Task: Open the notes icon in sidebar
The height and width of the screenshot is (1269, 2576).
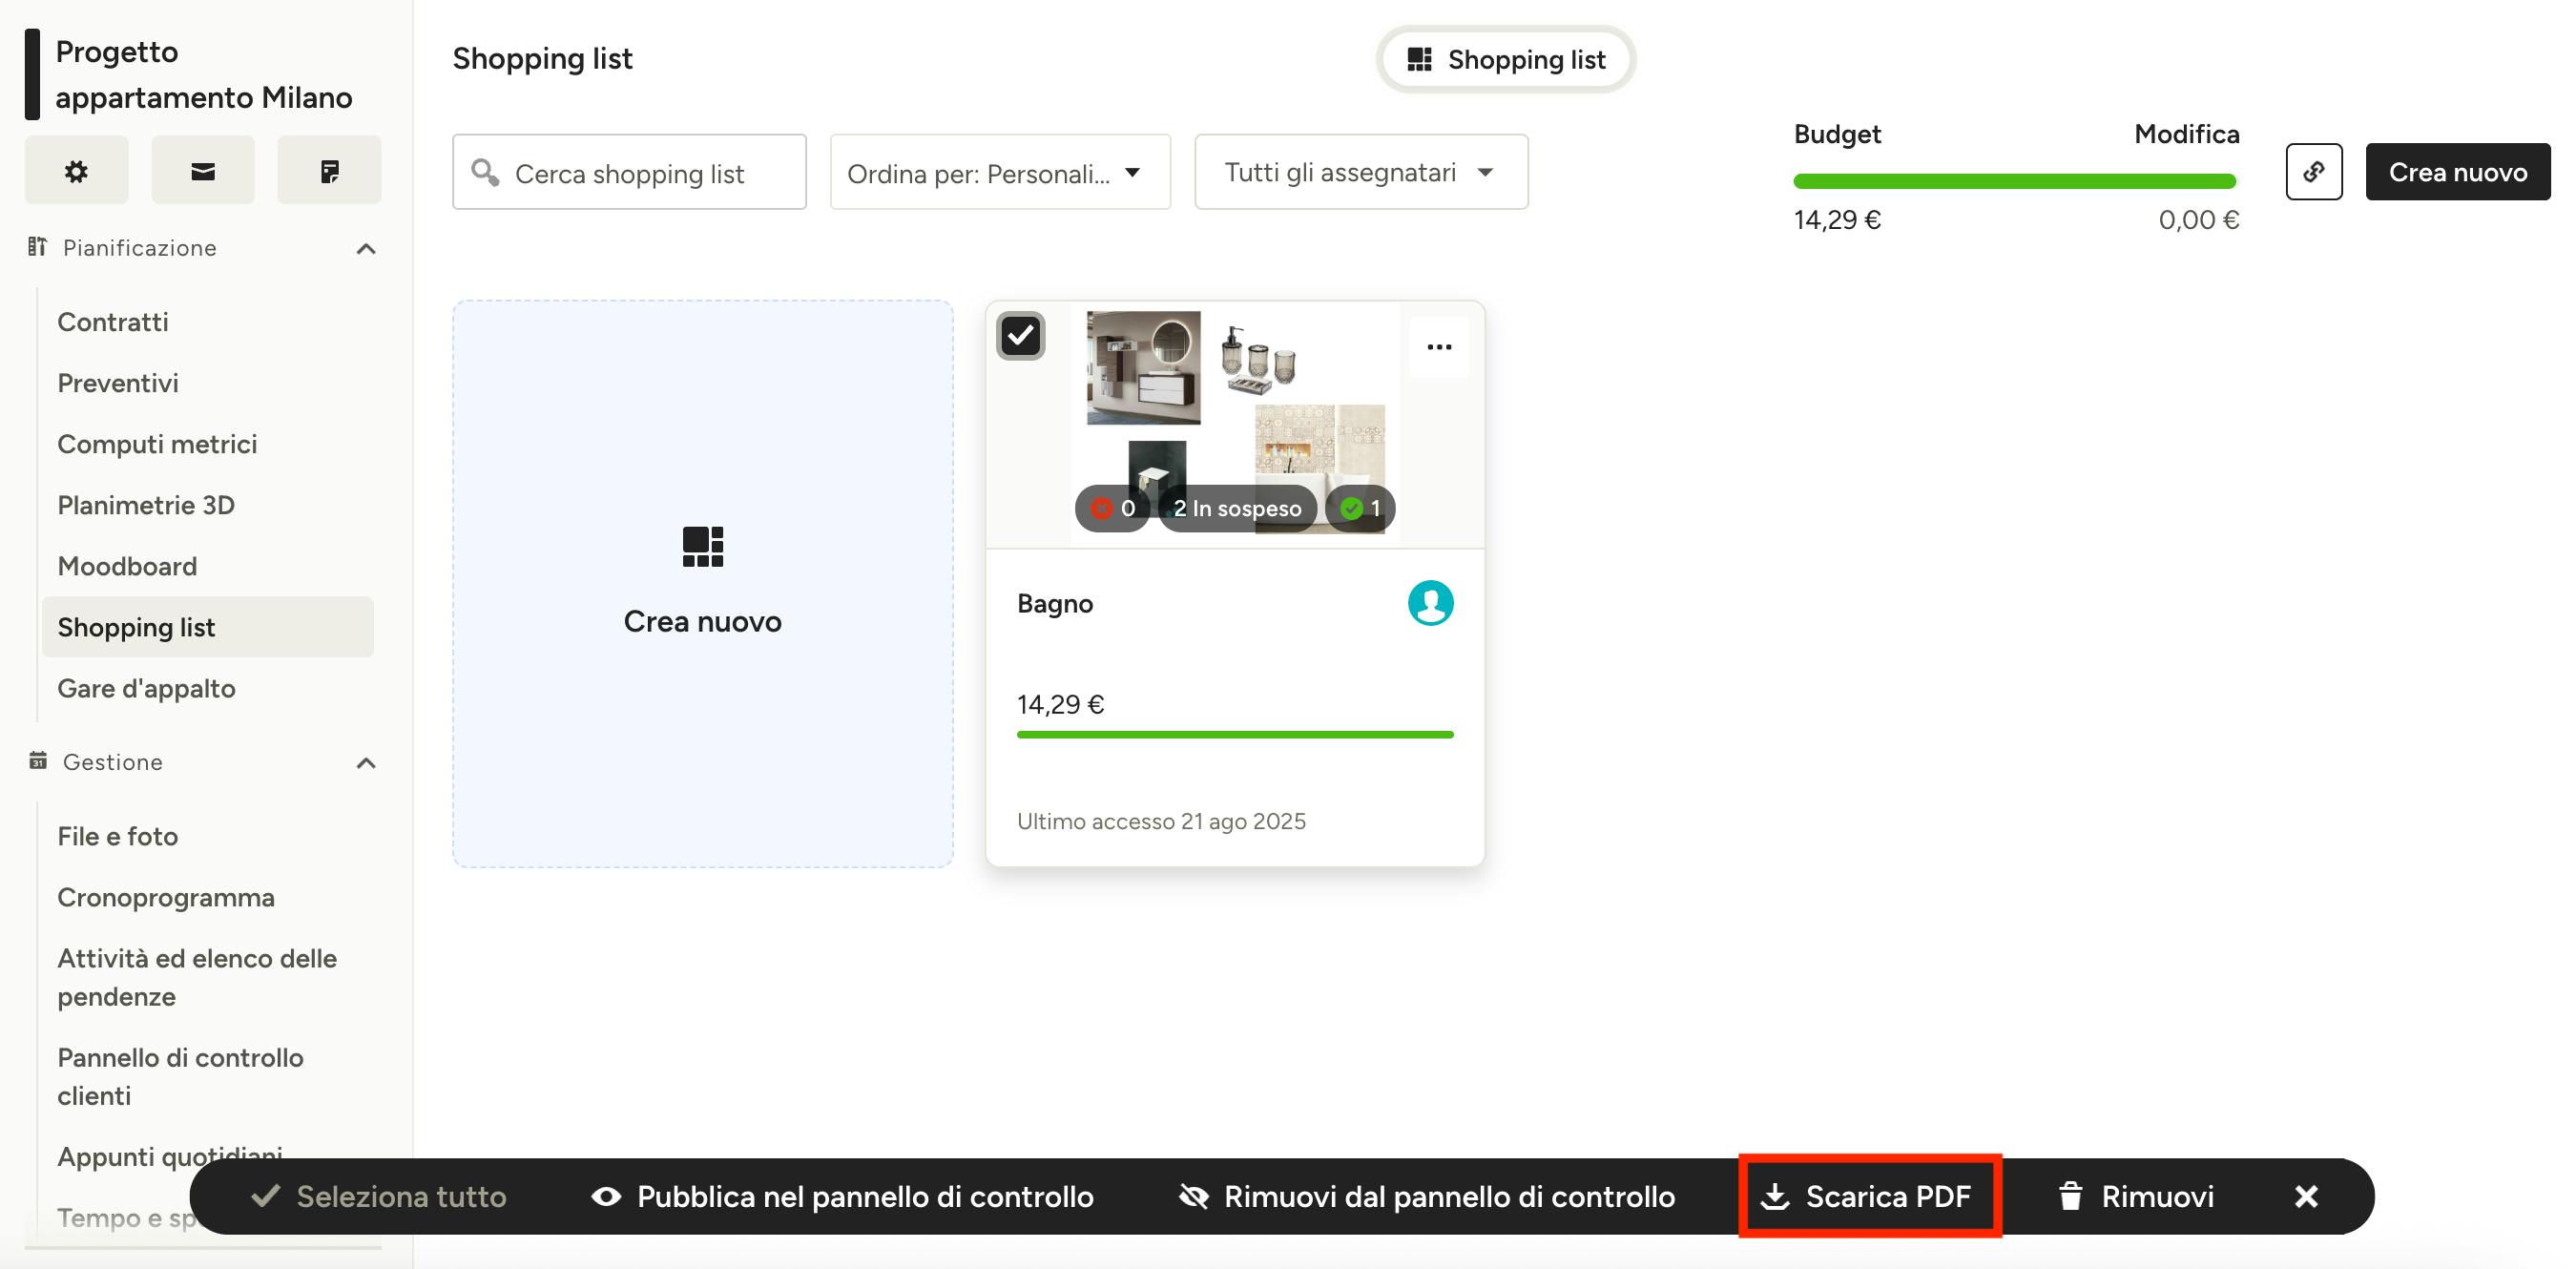Action: [x=329, y=171]
